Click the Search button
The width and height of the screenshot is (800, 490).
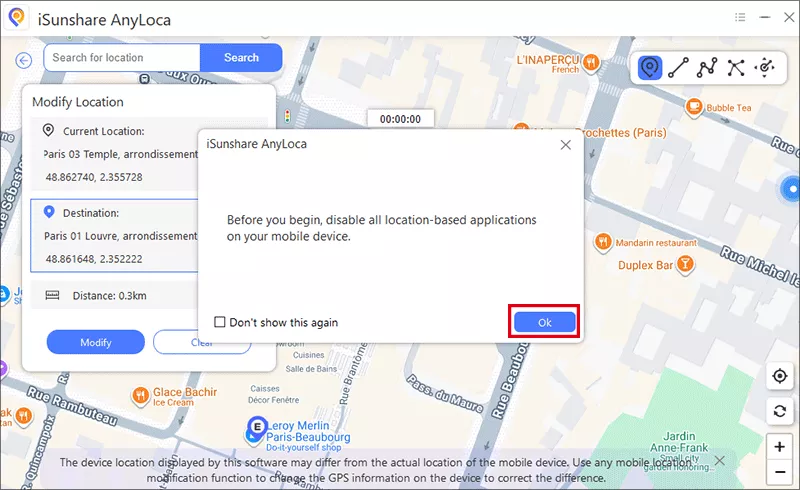[241, 58]
